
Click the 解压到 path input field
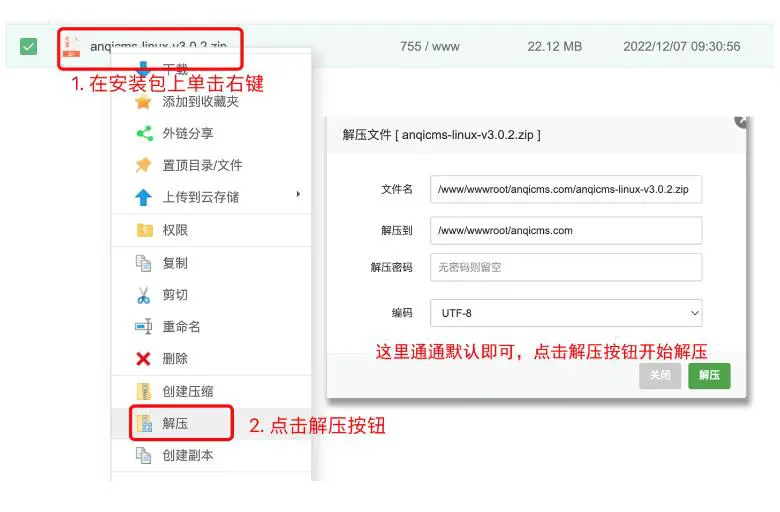tap(566, 230)
